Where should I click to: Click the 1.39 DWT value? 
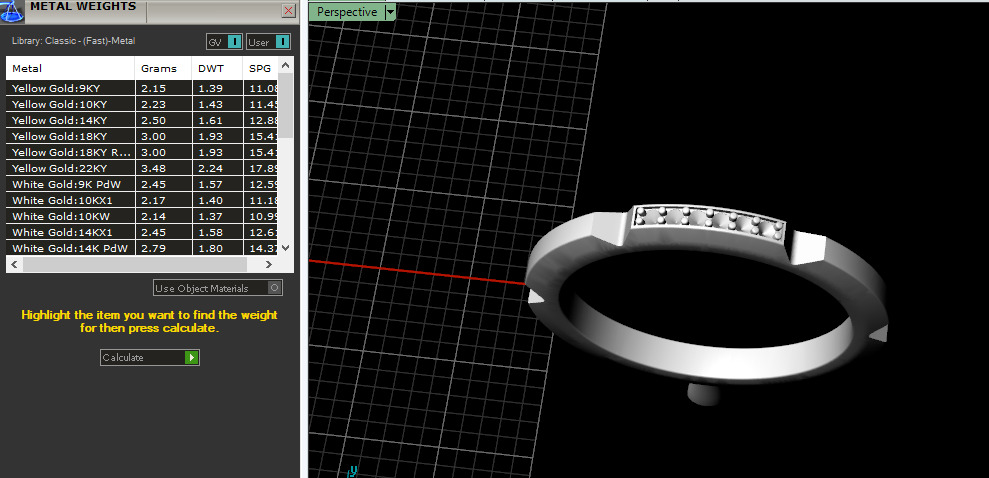click(x=210, y=88)
